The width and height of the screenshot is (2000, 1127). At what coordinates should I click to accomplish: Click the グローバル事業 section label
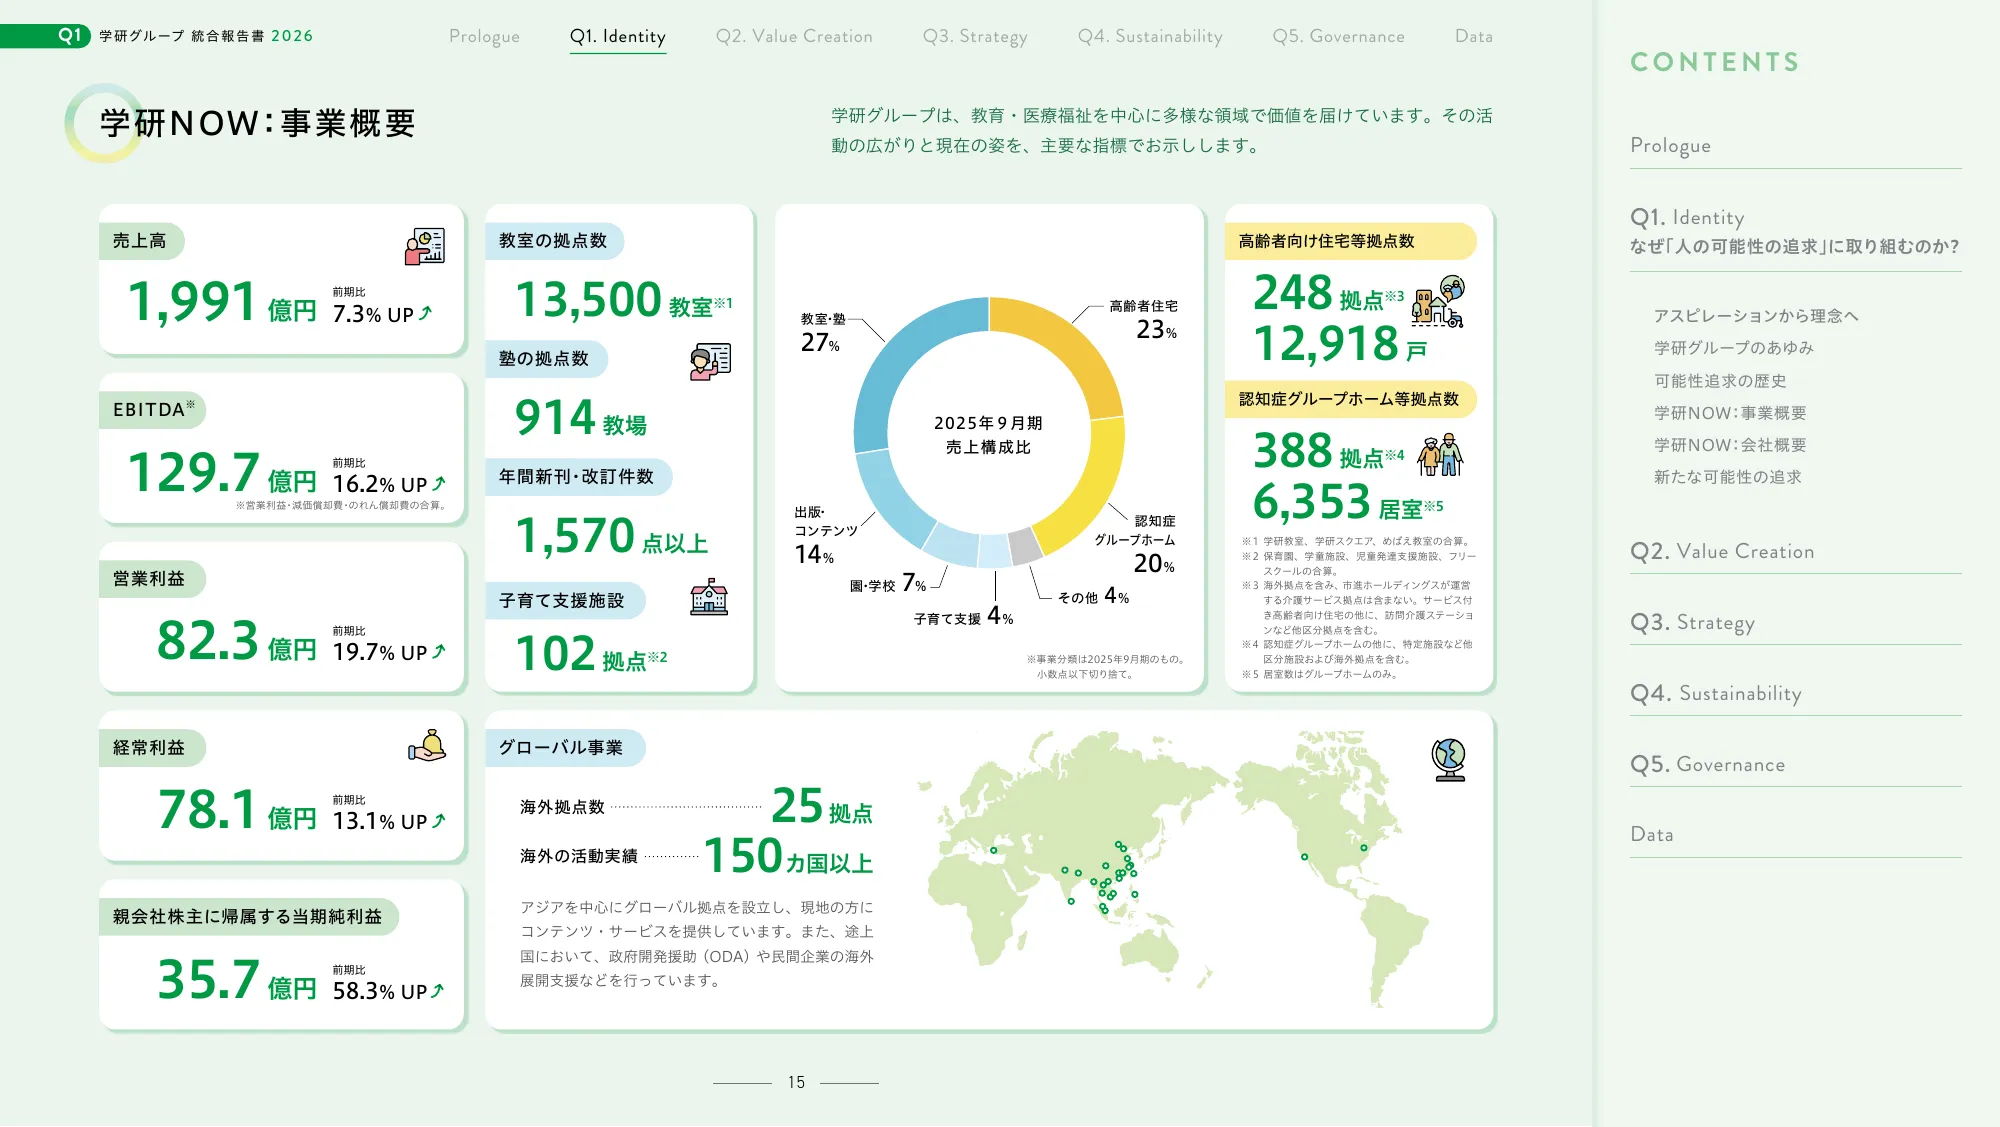(563, 748)
